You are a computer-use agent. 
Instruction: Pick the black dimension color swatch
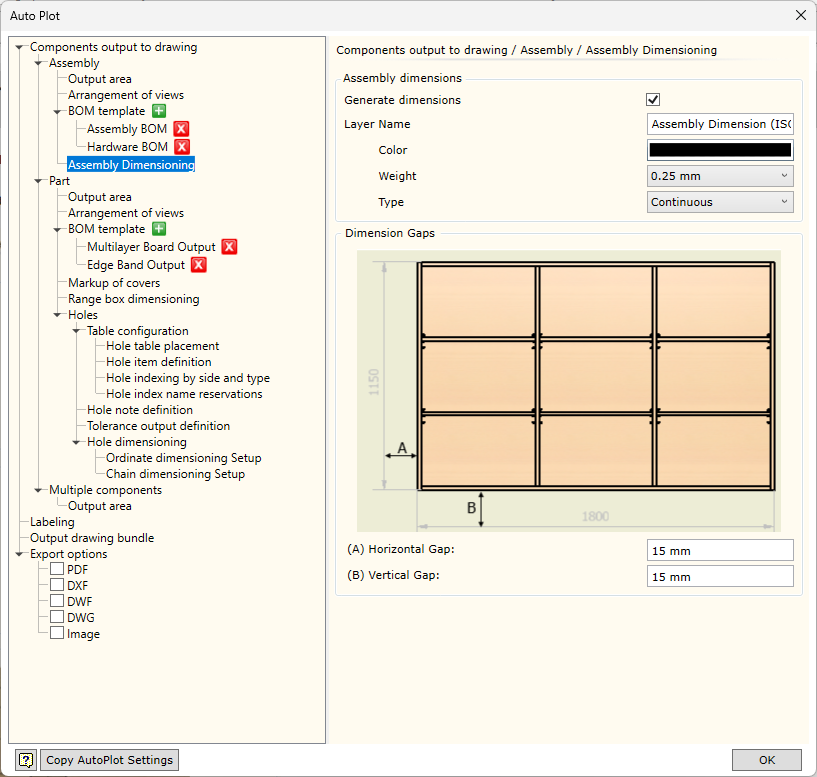click(x=720, y=150)
